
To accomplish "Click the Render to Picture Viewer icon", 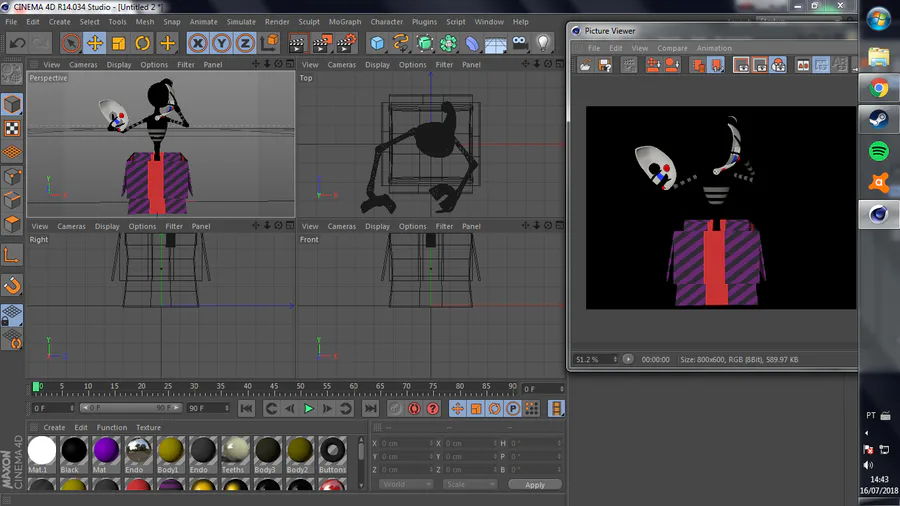I will coord(322,43).
